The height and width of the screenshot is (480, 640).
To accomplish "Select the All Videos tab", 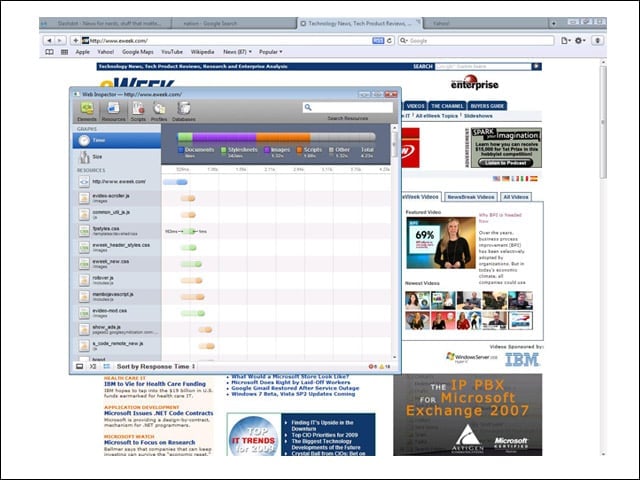I will click(516, 197).
